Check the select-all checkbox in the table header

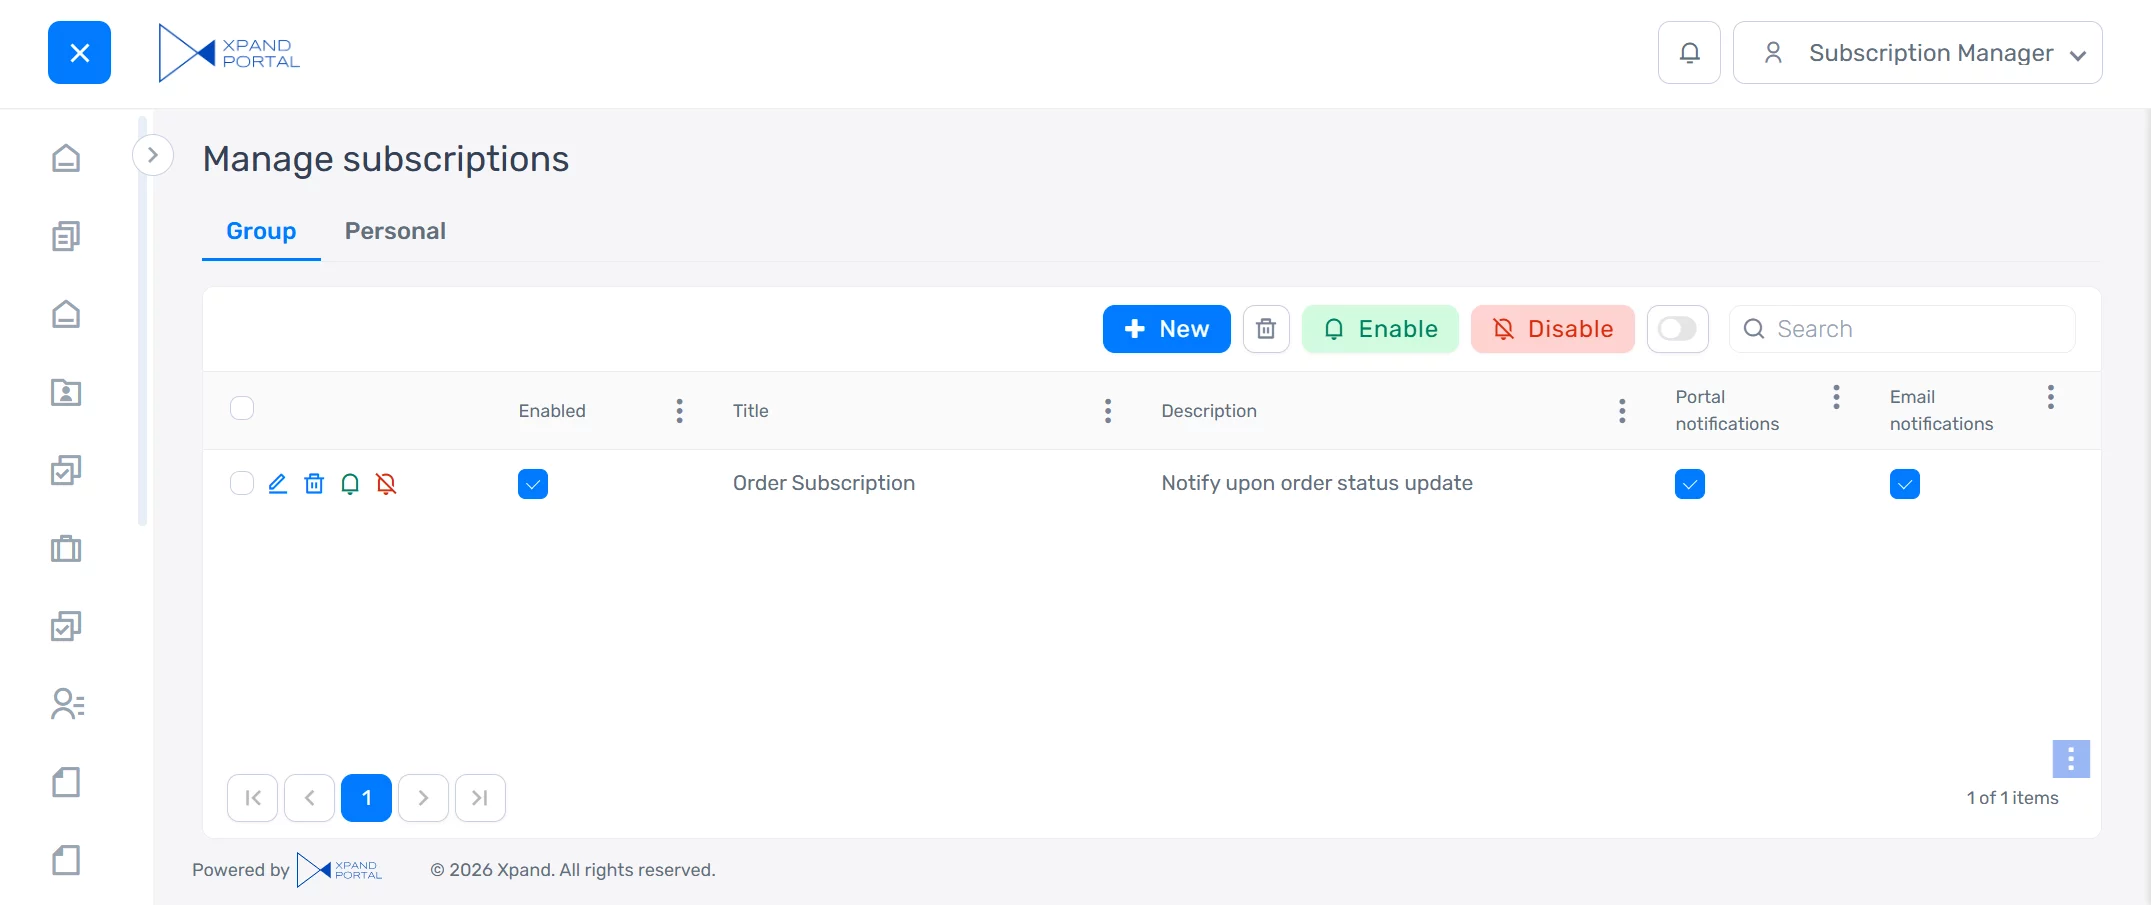pyautogui.click(x=242, y=408)
